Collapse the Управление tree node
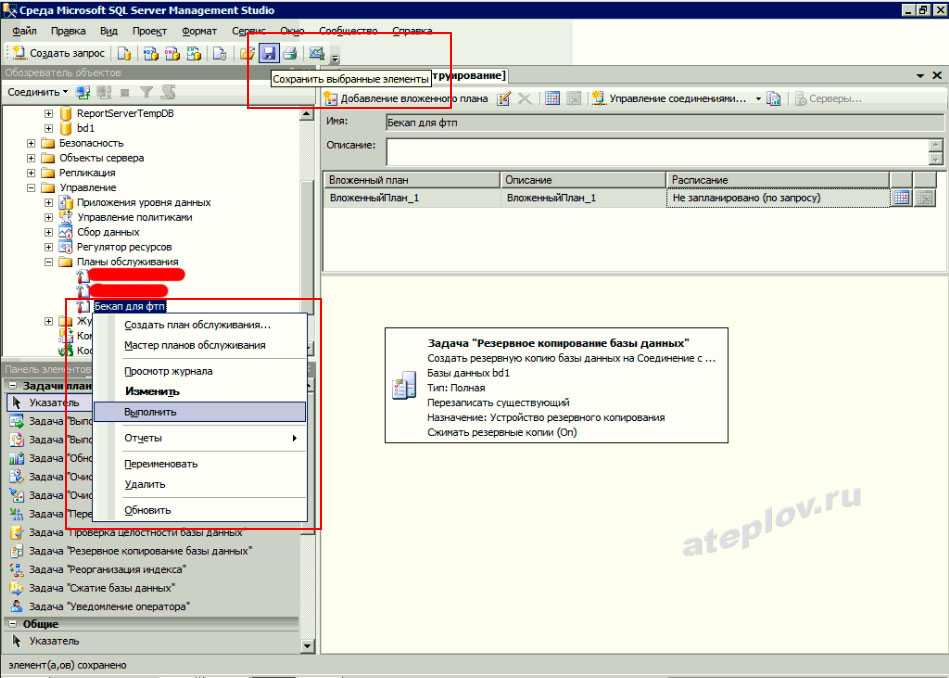The width and height of the screenshot is (949, 678). [32, 187]
